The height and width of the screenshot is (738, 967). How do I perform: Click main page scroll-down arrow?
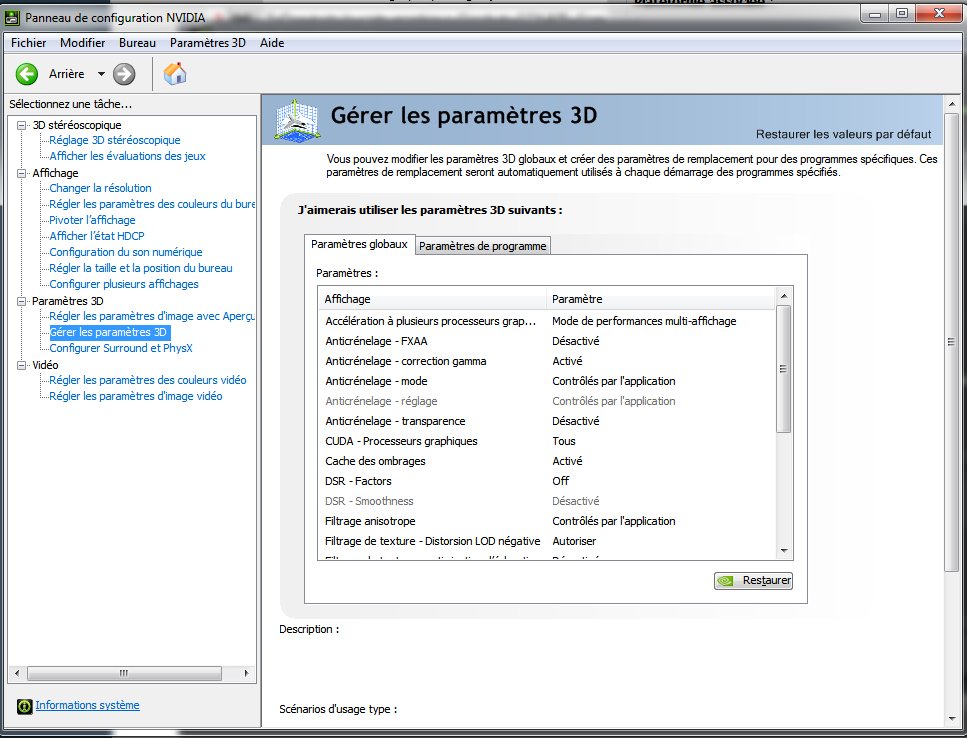pyautogui.click(x=952, y=719)
